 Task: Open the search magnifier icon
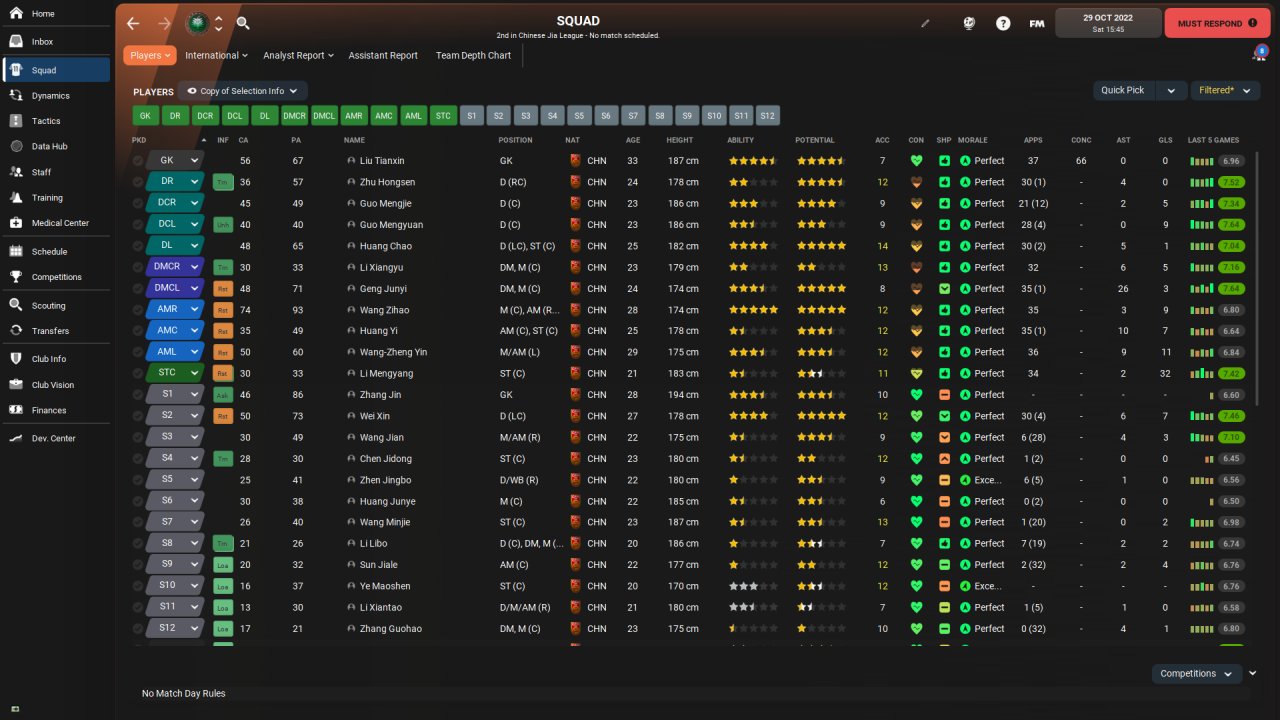pyautogui.click(x=243, y=23)
